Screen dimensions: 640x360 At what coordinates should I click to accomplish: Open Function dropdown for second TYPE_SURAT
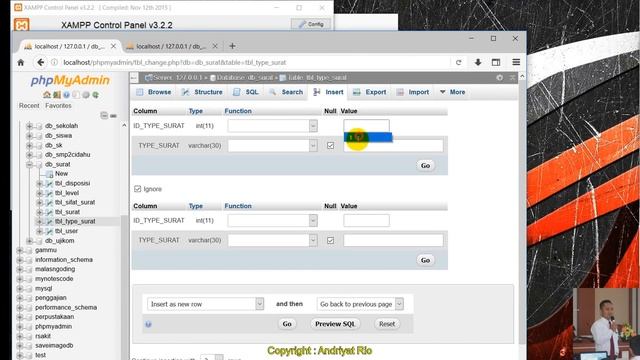(273, 240)
